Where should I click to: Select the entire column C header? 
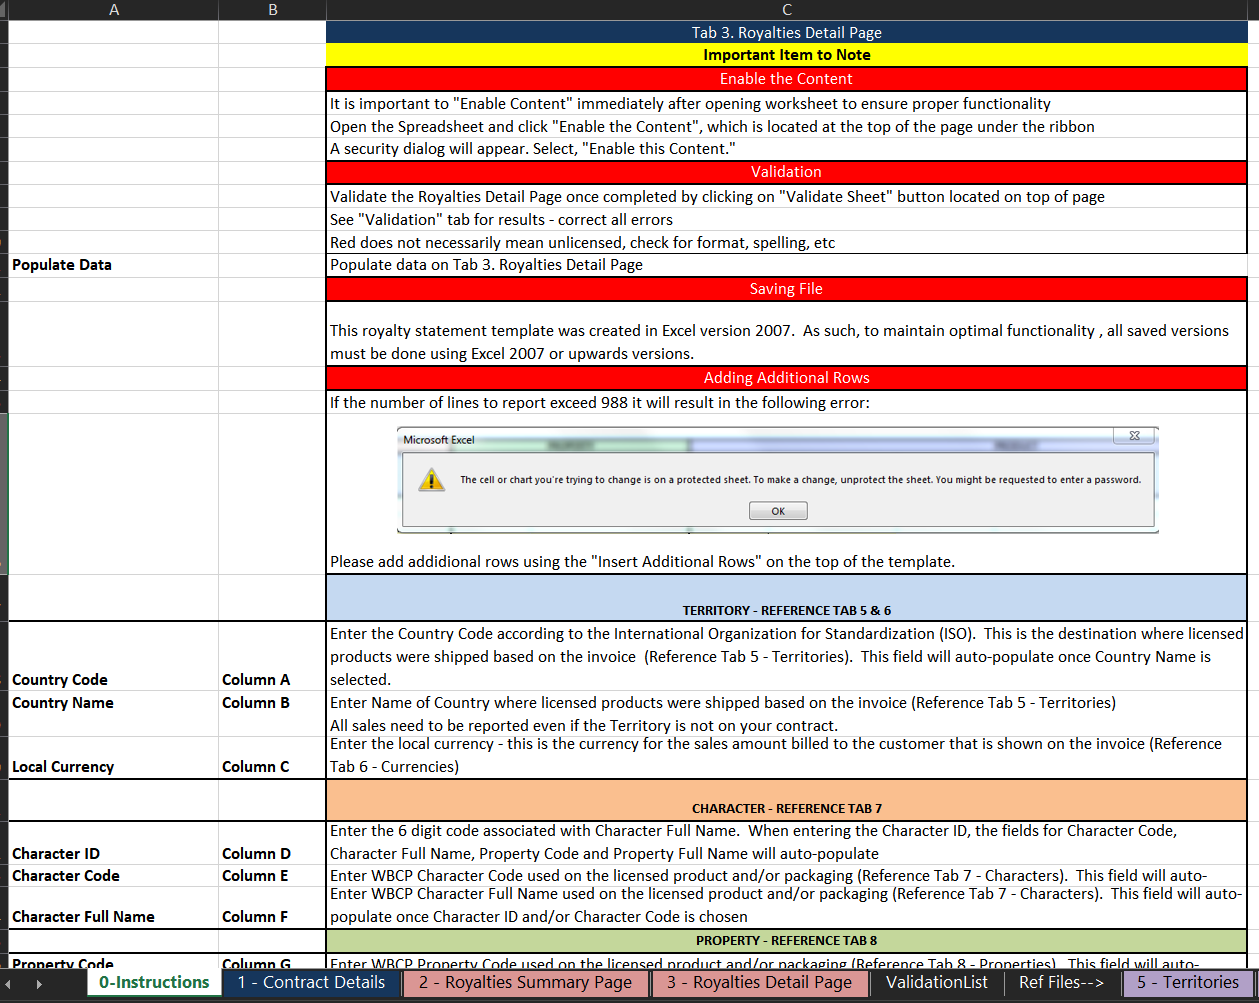pos(786,10)
